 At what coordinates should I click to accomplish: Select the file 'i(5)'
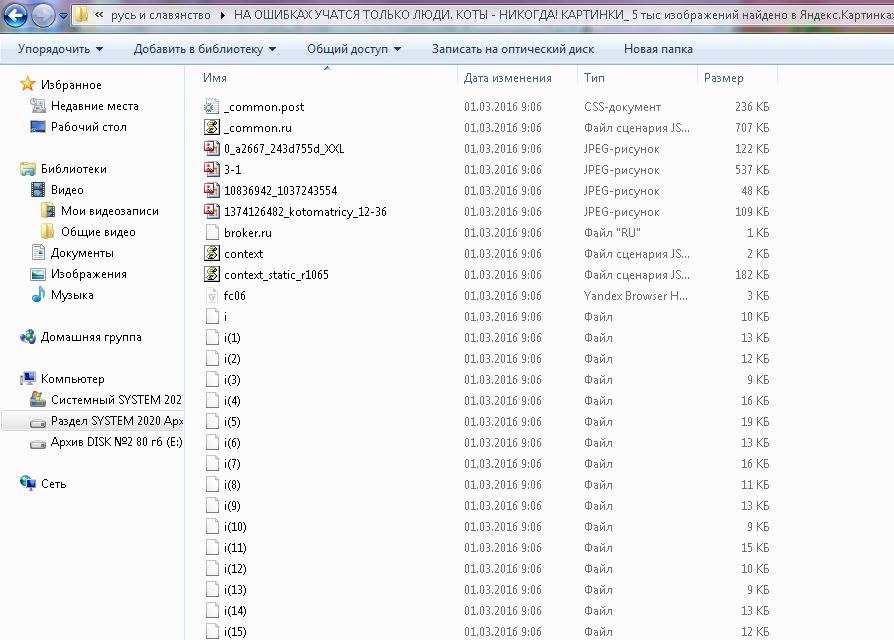tap(232, 421)
